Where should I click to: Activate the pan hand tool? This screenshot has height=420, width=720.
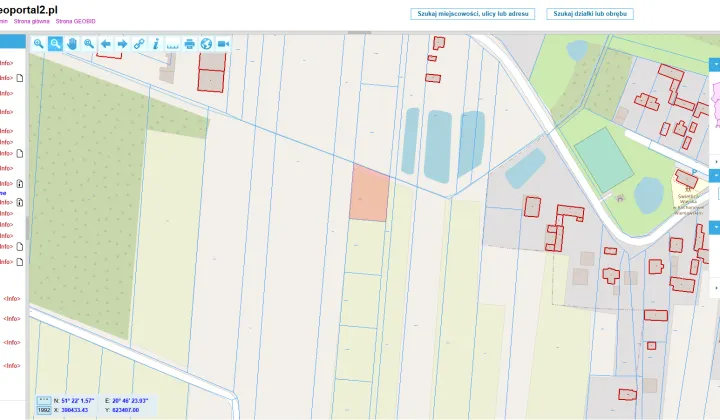pyautogui.click(x=72, y=44)
